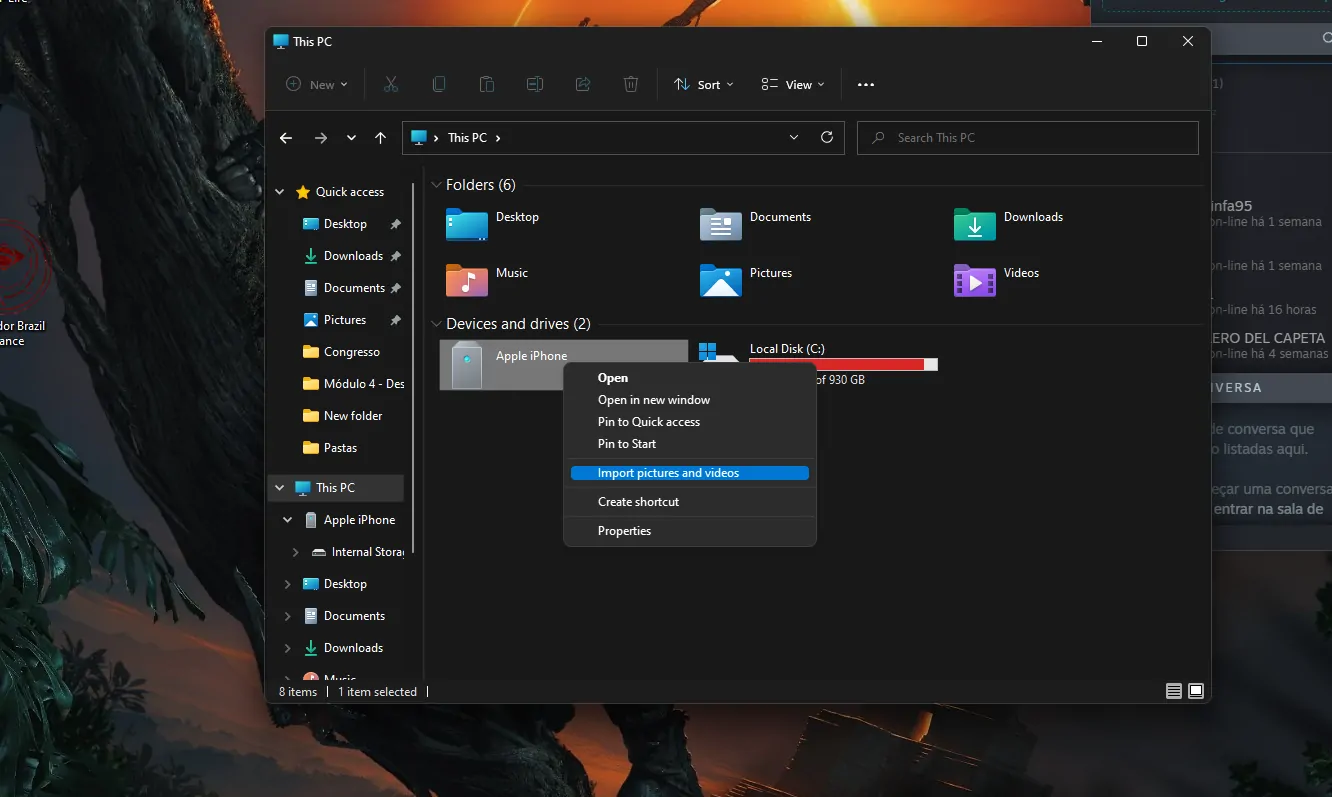The width and height of the screenshot is (1332, 797).
Task: Go back with the left arrow
Action: click(286, 138)
